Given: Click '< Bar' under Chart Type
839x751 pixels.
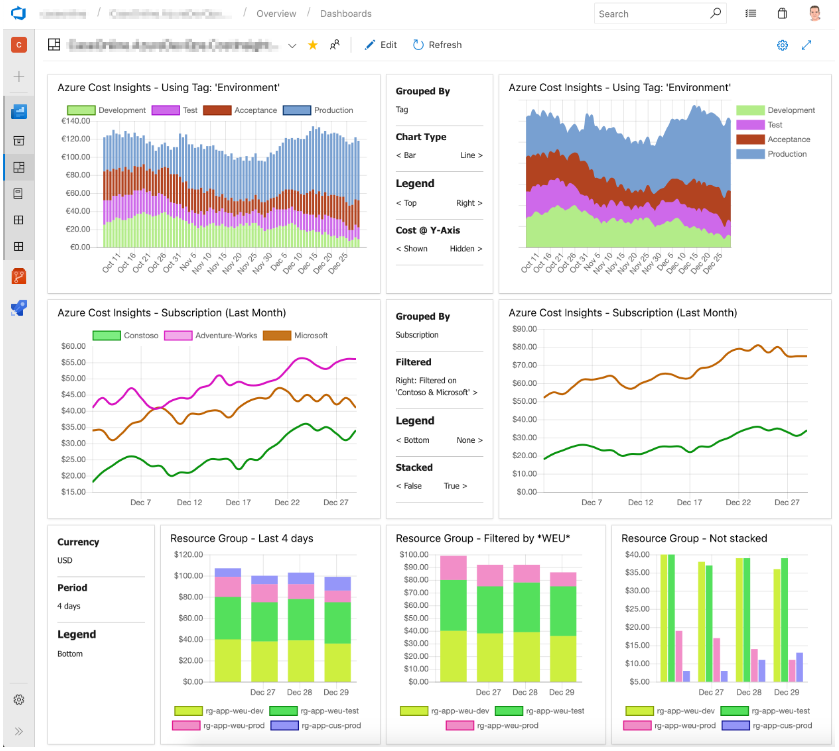Looking at the screenshot, I should click(406, 155).
